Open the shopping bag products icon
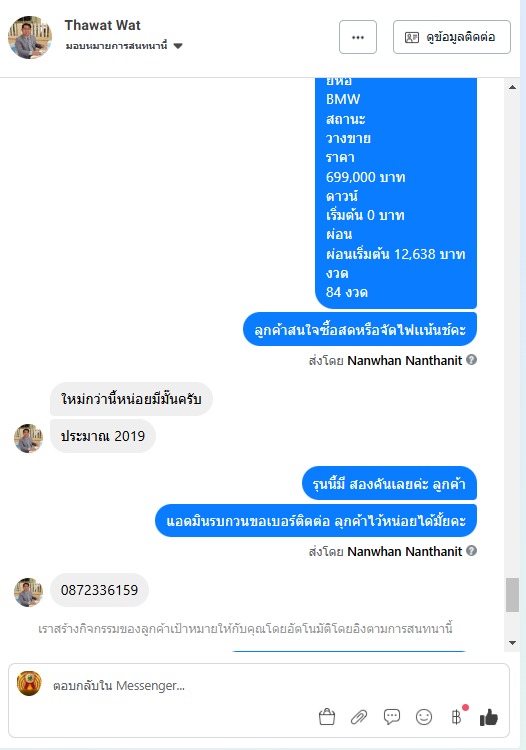 click(327, 717)
